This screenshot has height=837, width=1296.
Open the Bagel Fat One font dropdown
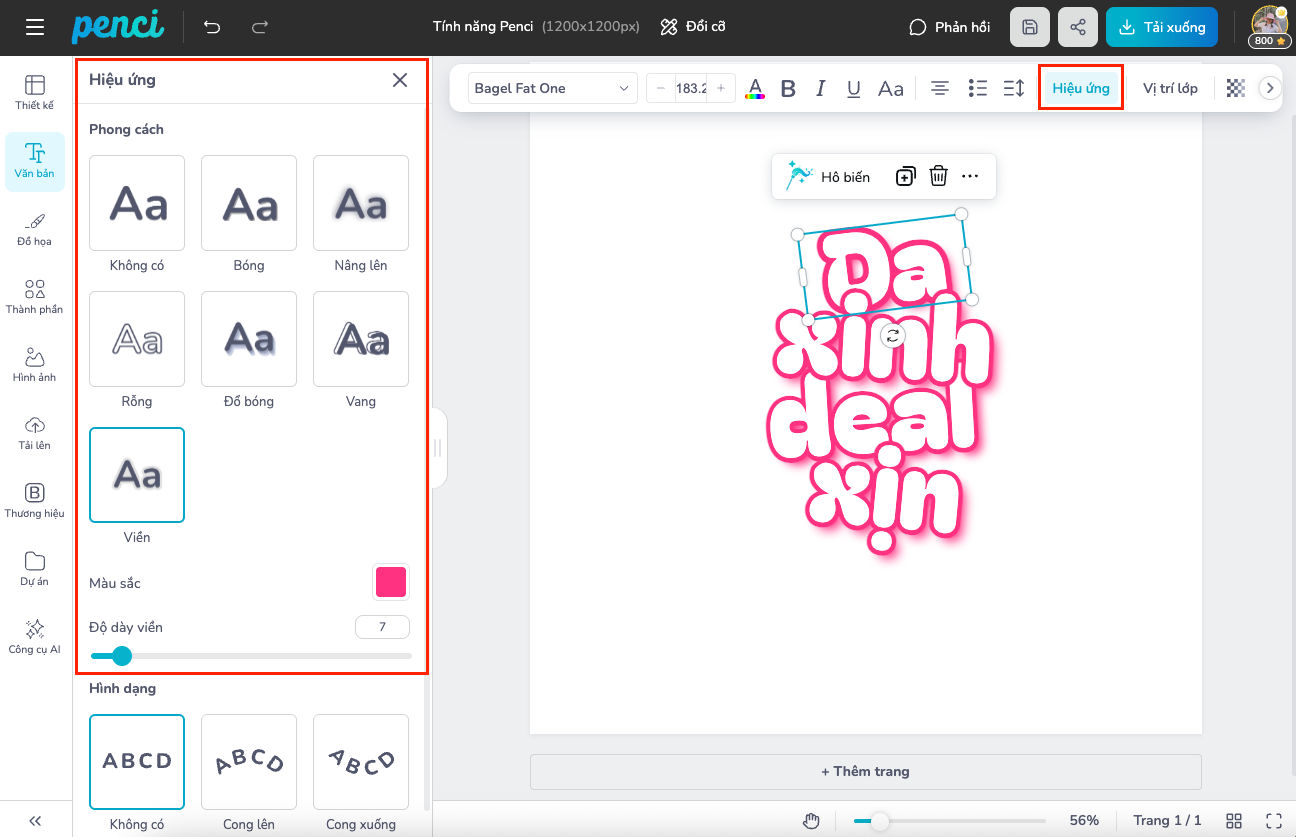coord(553,88)
